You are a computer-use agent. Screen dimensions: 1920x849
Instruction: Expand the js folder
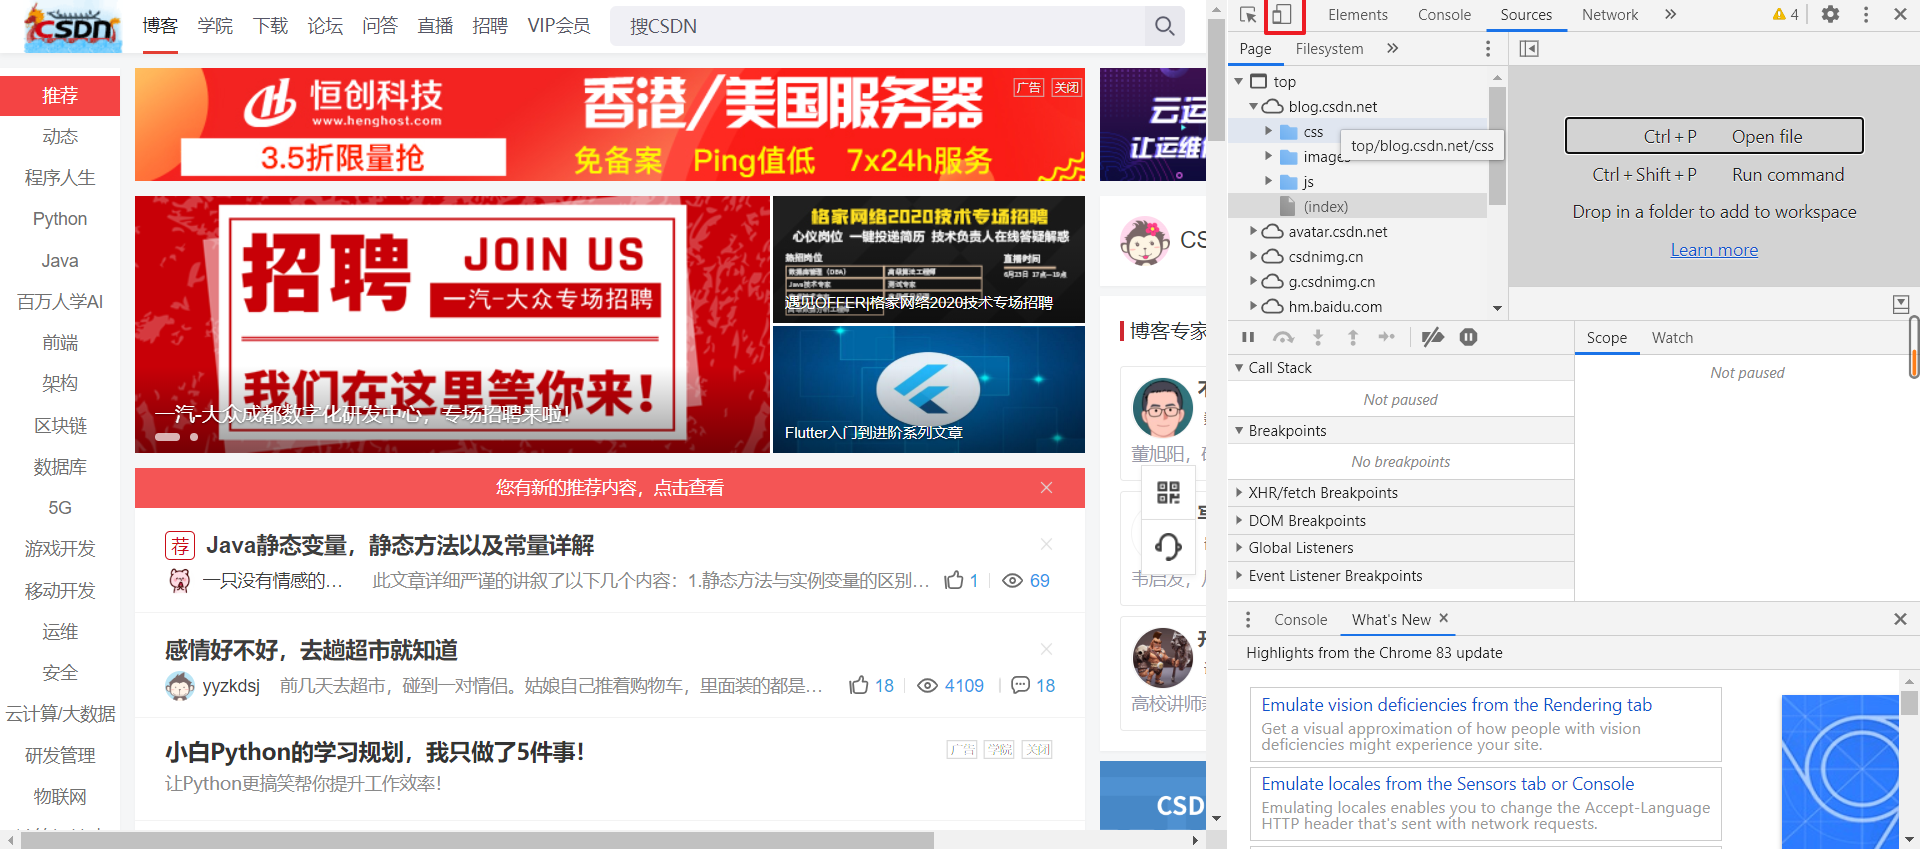pos(1268,181)
